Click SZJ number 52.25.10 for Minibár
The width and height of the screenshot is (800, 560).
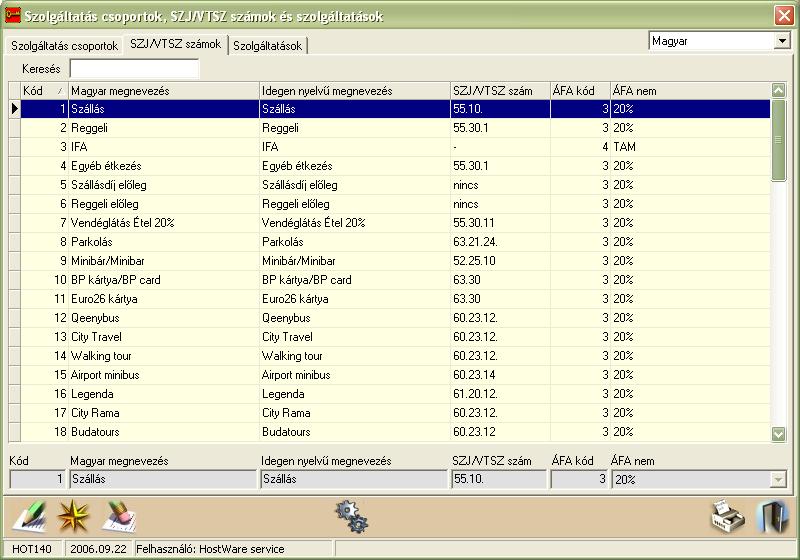pyautogui.click(x=474, y=261)
